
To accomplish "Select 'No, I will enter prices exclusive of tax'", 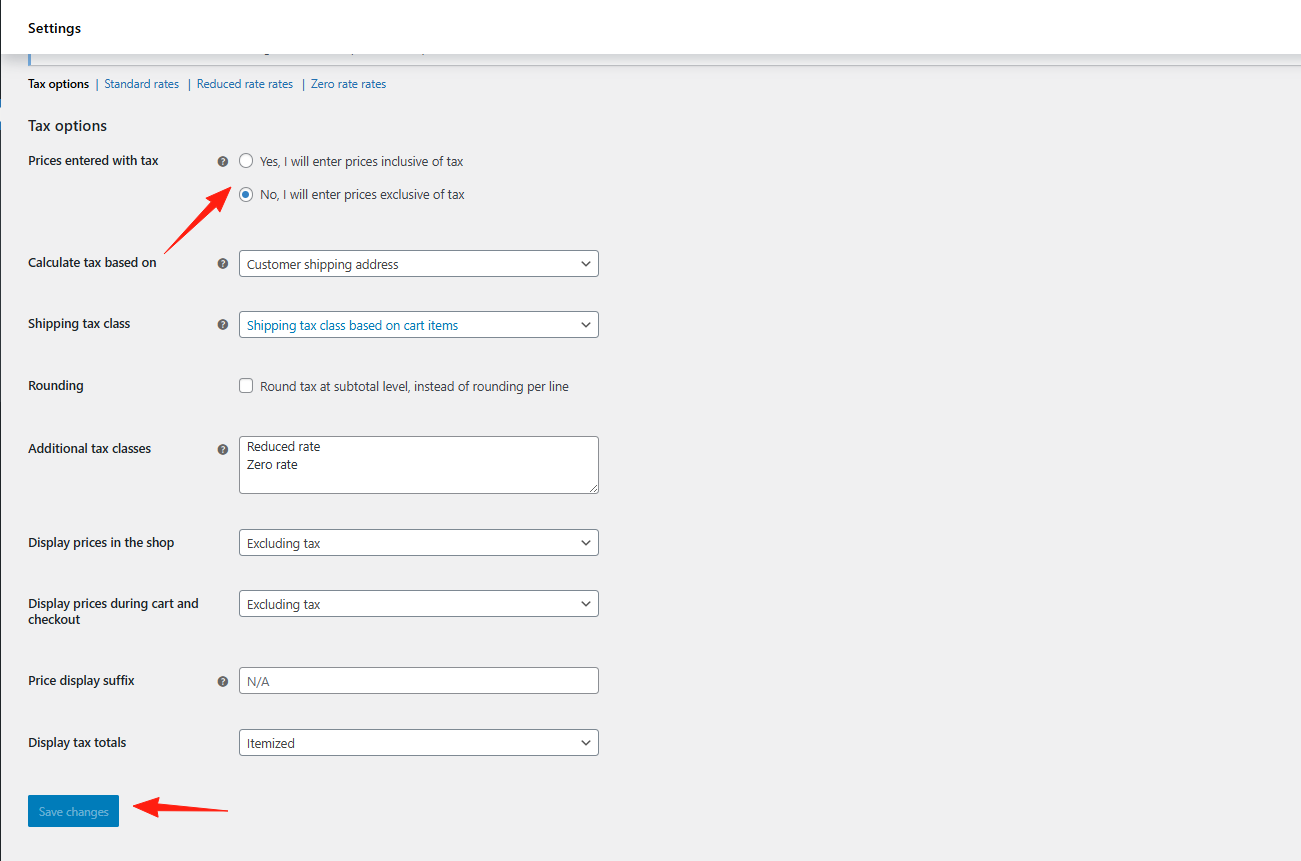I will (x=246, y=195).
